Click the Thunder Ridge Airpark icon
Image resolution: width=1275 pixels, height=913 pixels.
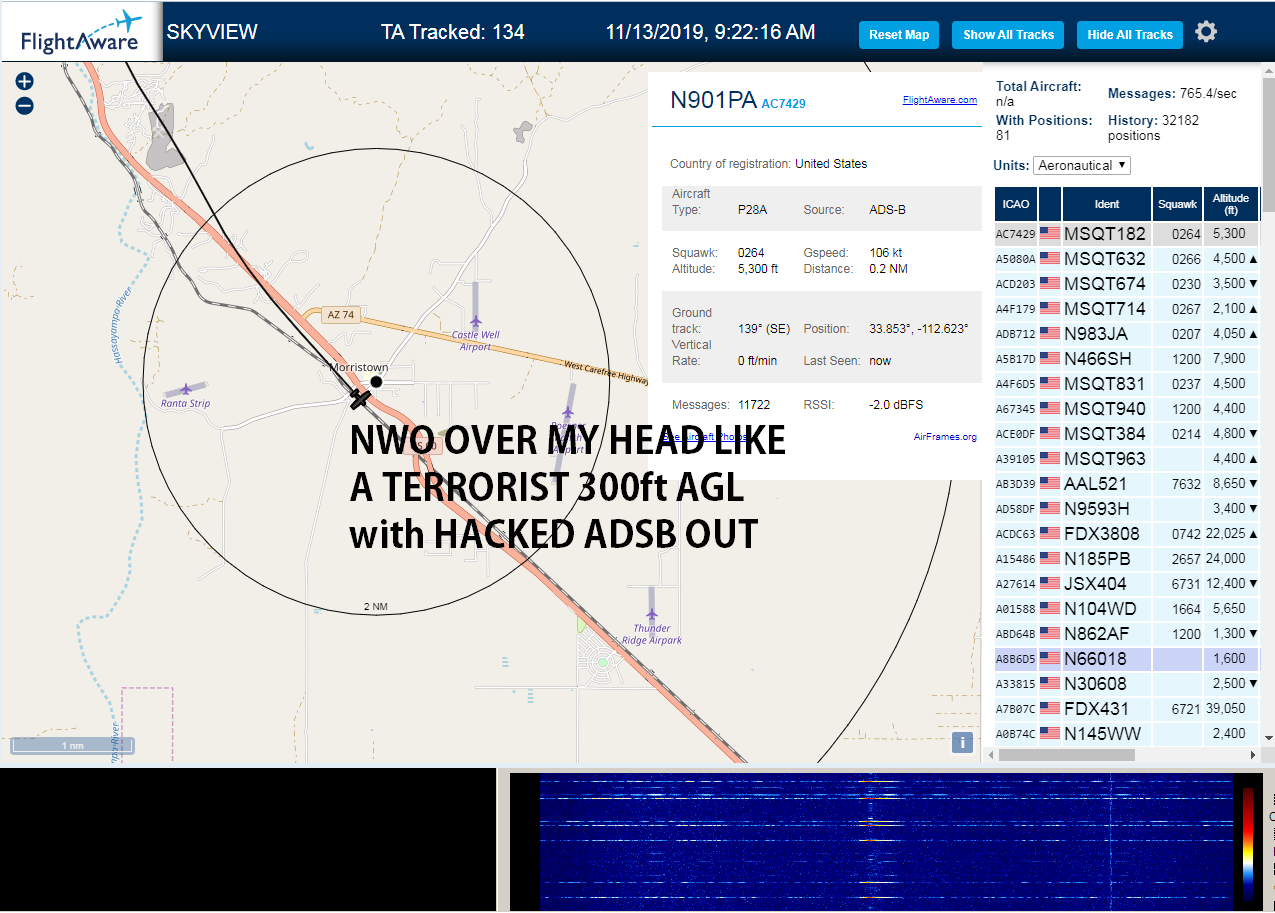[652, 614]
